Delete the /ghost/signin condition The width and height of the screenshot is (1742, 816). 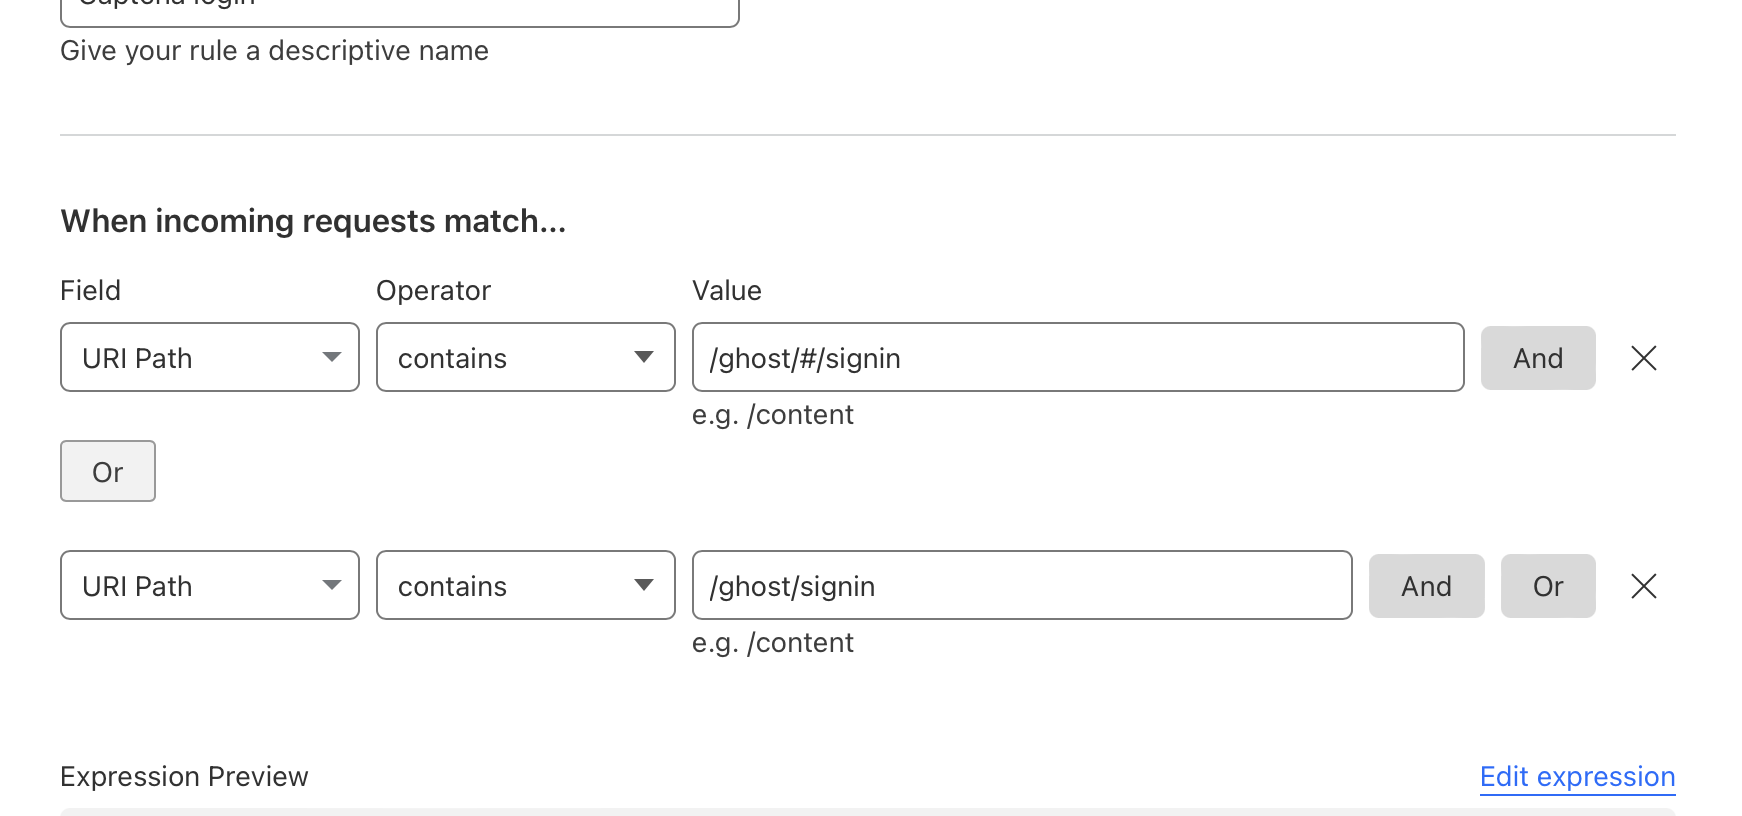click(1643, 586)
